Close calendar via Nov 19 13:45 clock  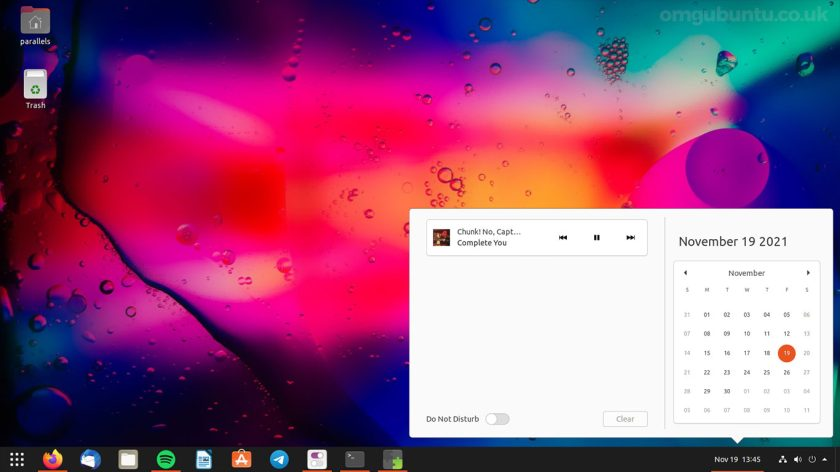click(737, 459)
